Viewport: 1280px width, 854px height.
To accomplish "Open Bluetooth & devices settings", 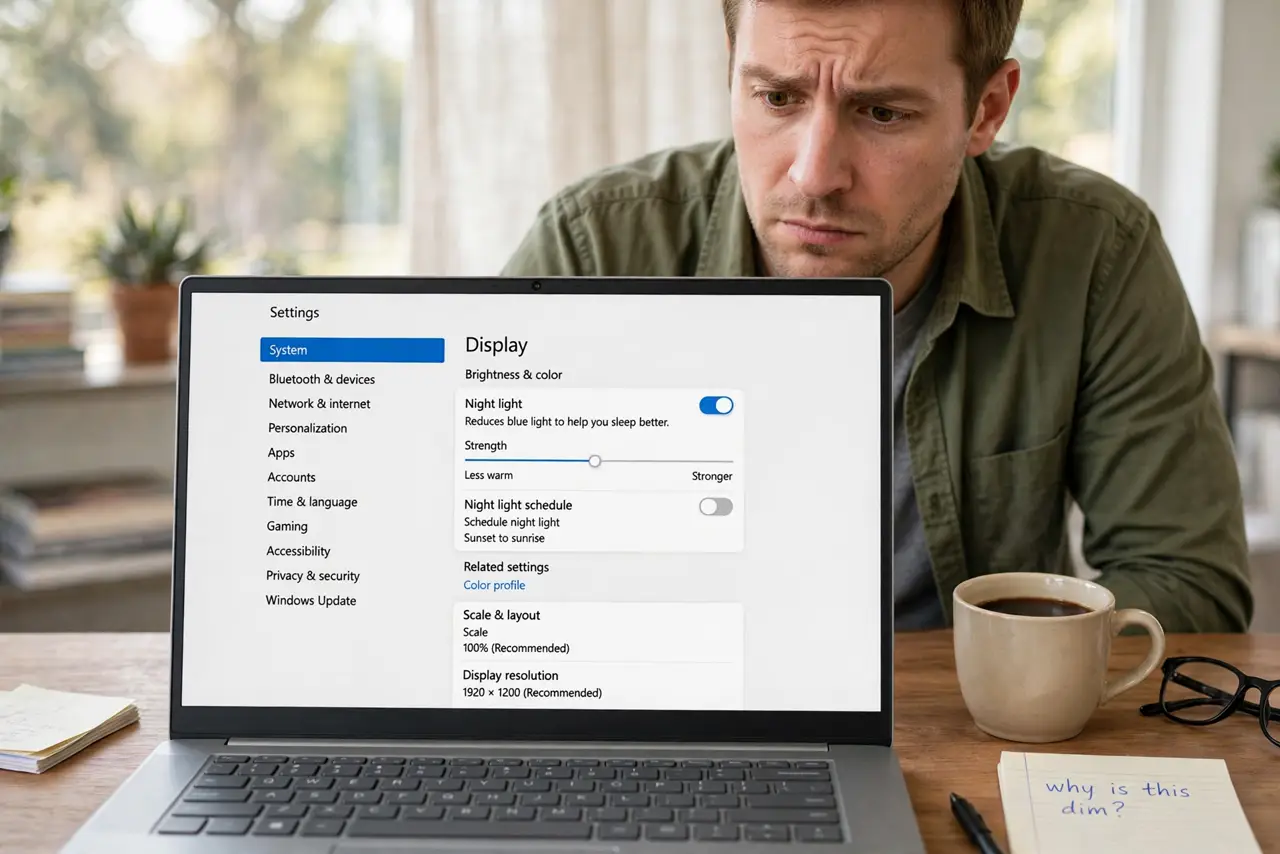I will pos(322,379).
